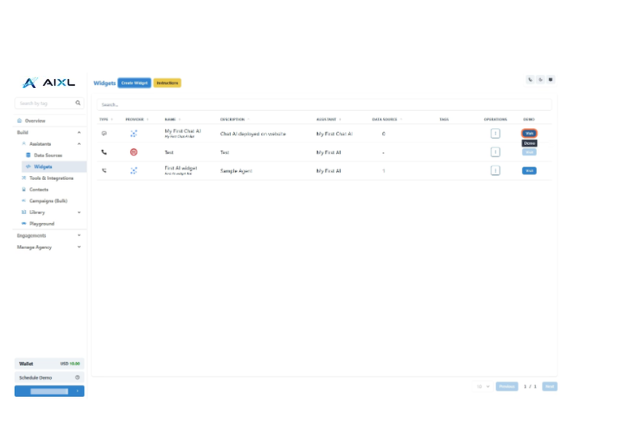Click the yellow Instructions button
The height and width of the screenshot is (432, 621).
(x=167, y=83)
